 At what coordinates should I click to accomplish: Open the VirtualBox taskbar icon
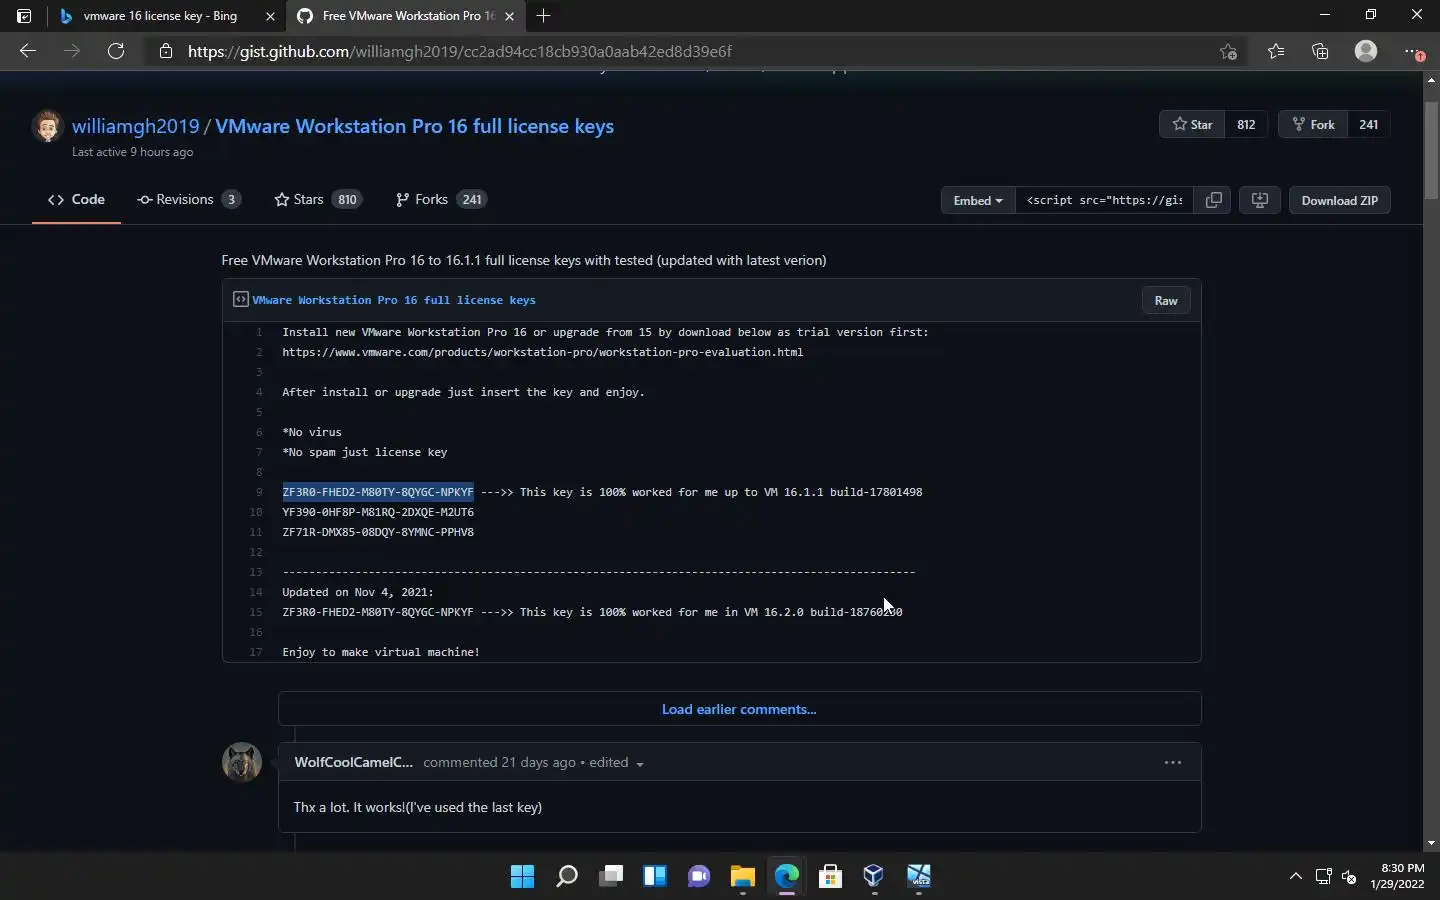(874, 877)
